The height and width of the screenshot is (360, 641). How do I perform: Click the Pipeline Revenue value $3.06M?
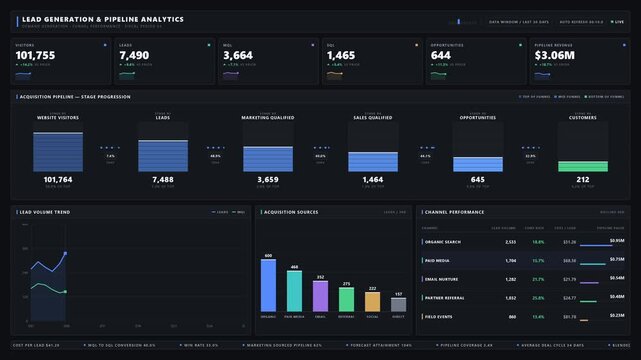[555, 55]
